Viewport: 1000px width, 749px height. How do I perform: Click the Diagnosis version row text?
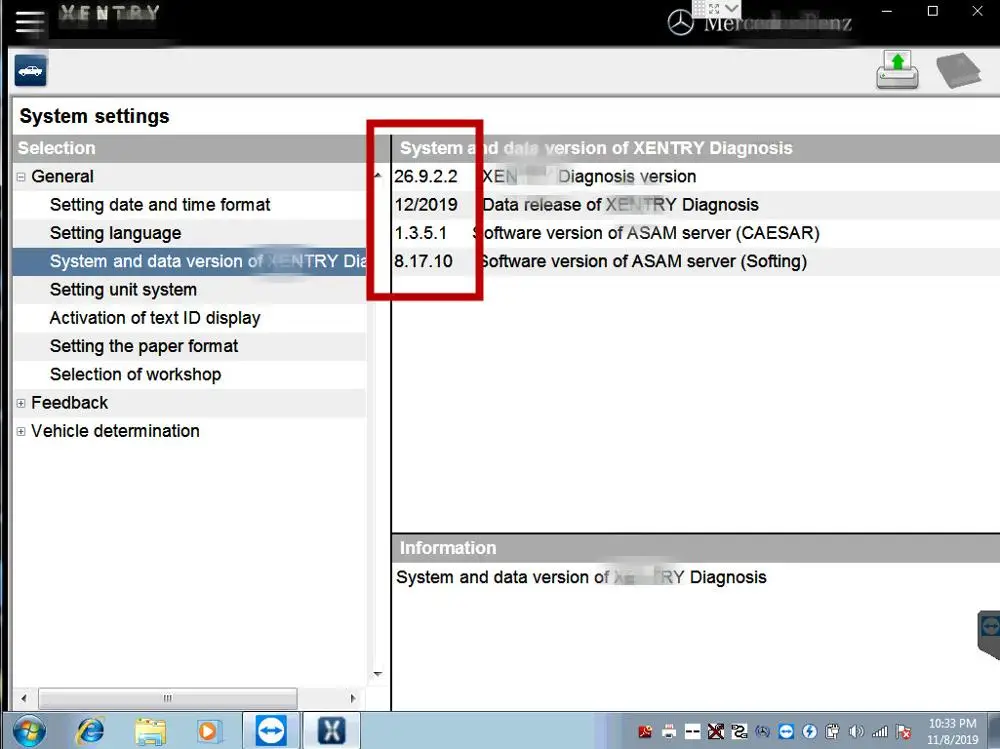(x=589, y=177)
